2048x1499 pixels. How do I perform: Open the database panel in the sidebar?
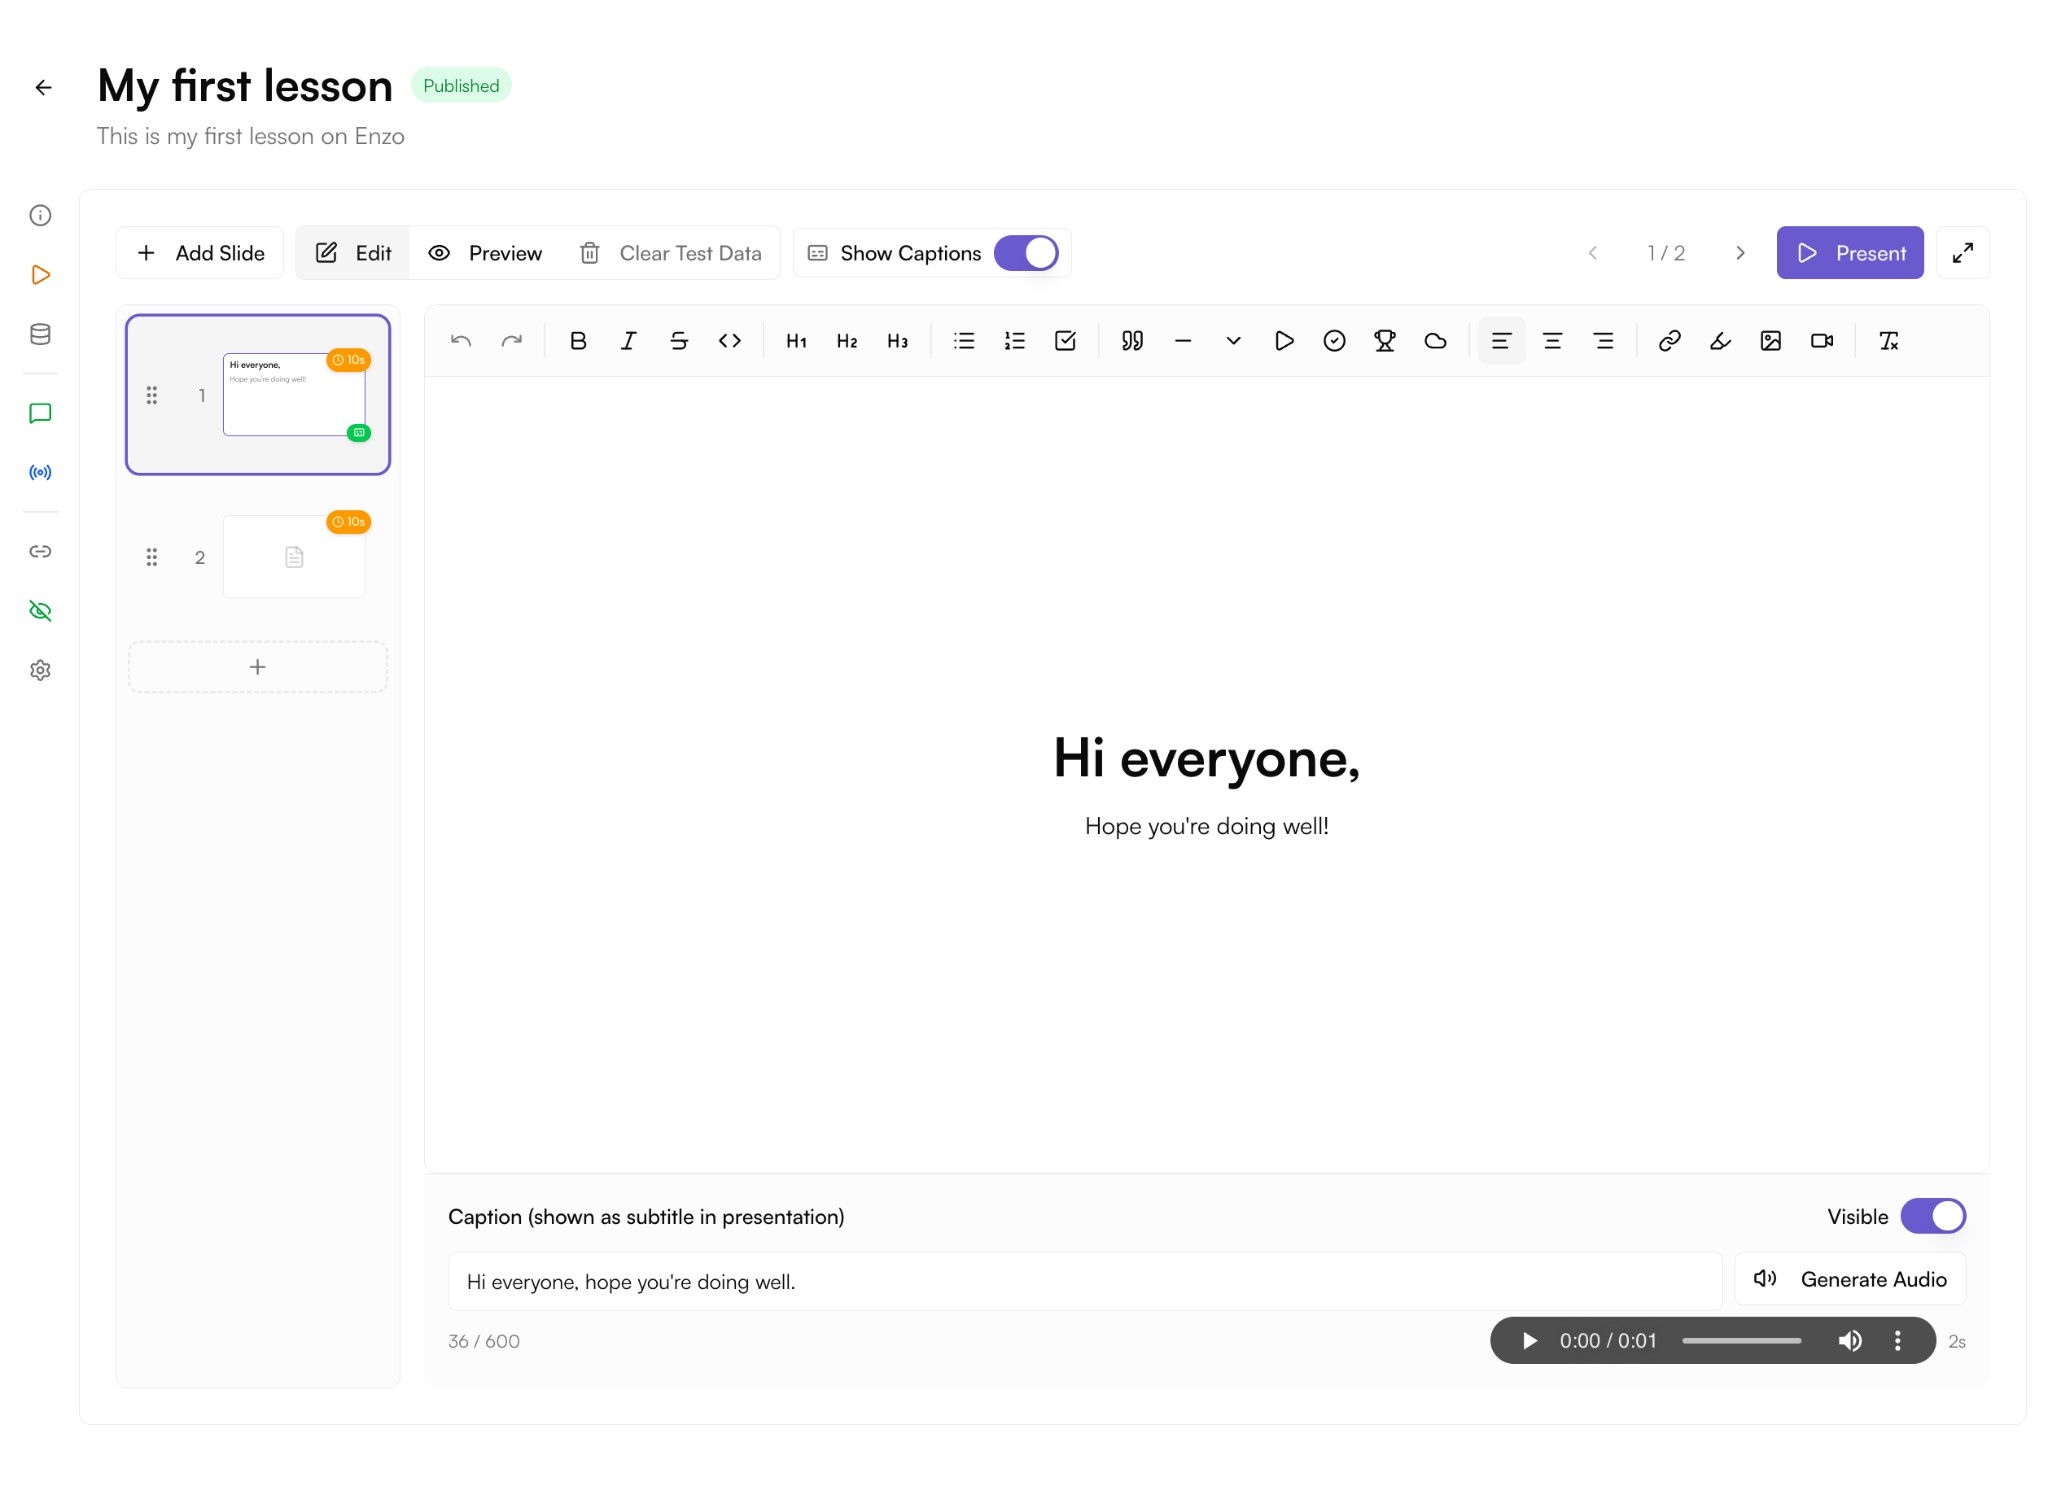pos(40,334)
